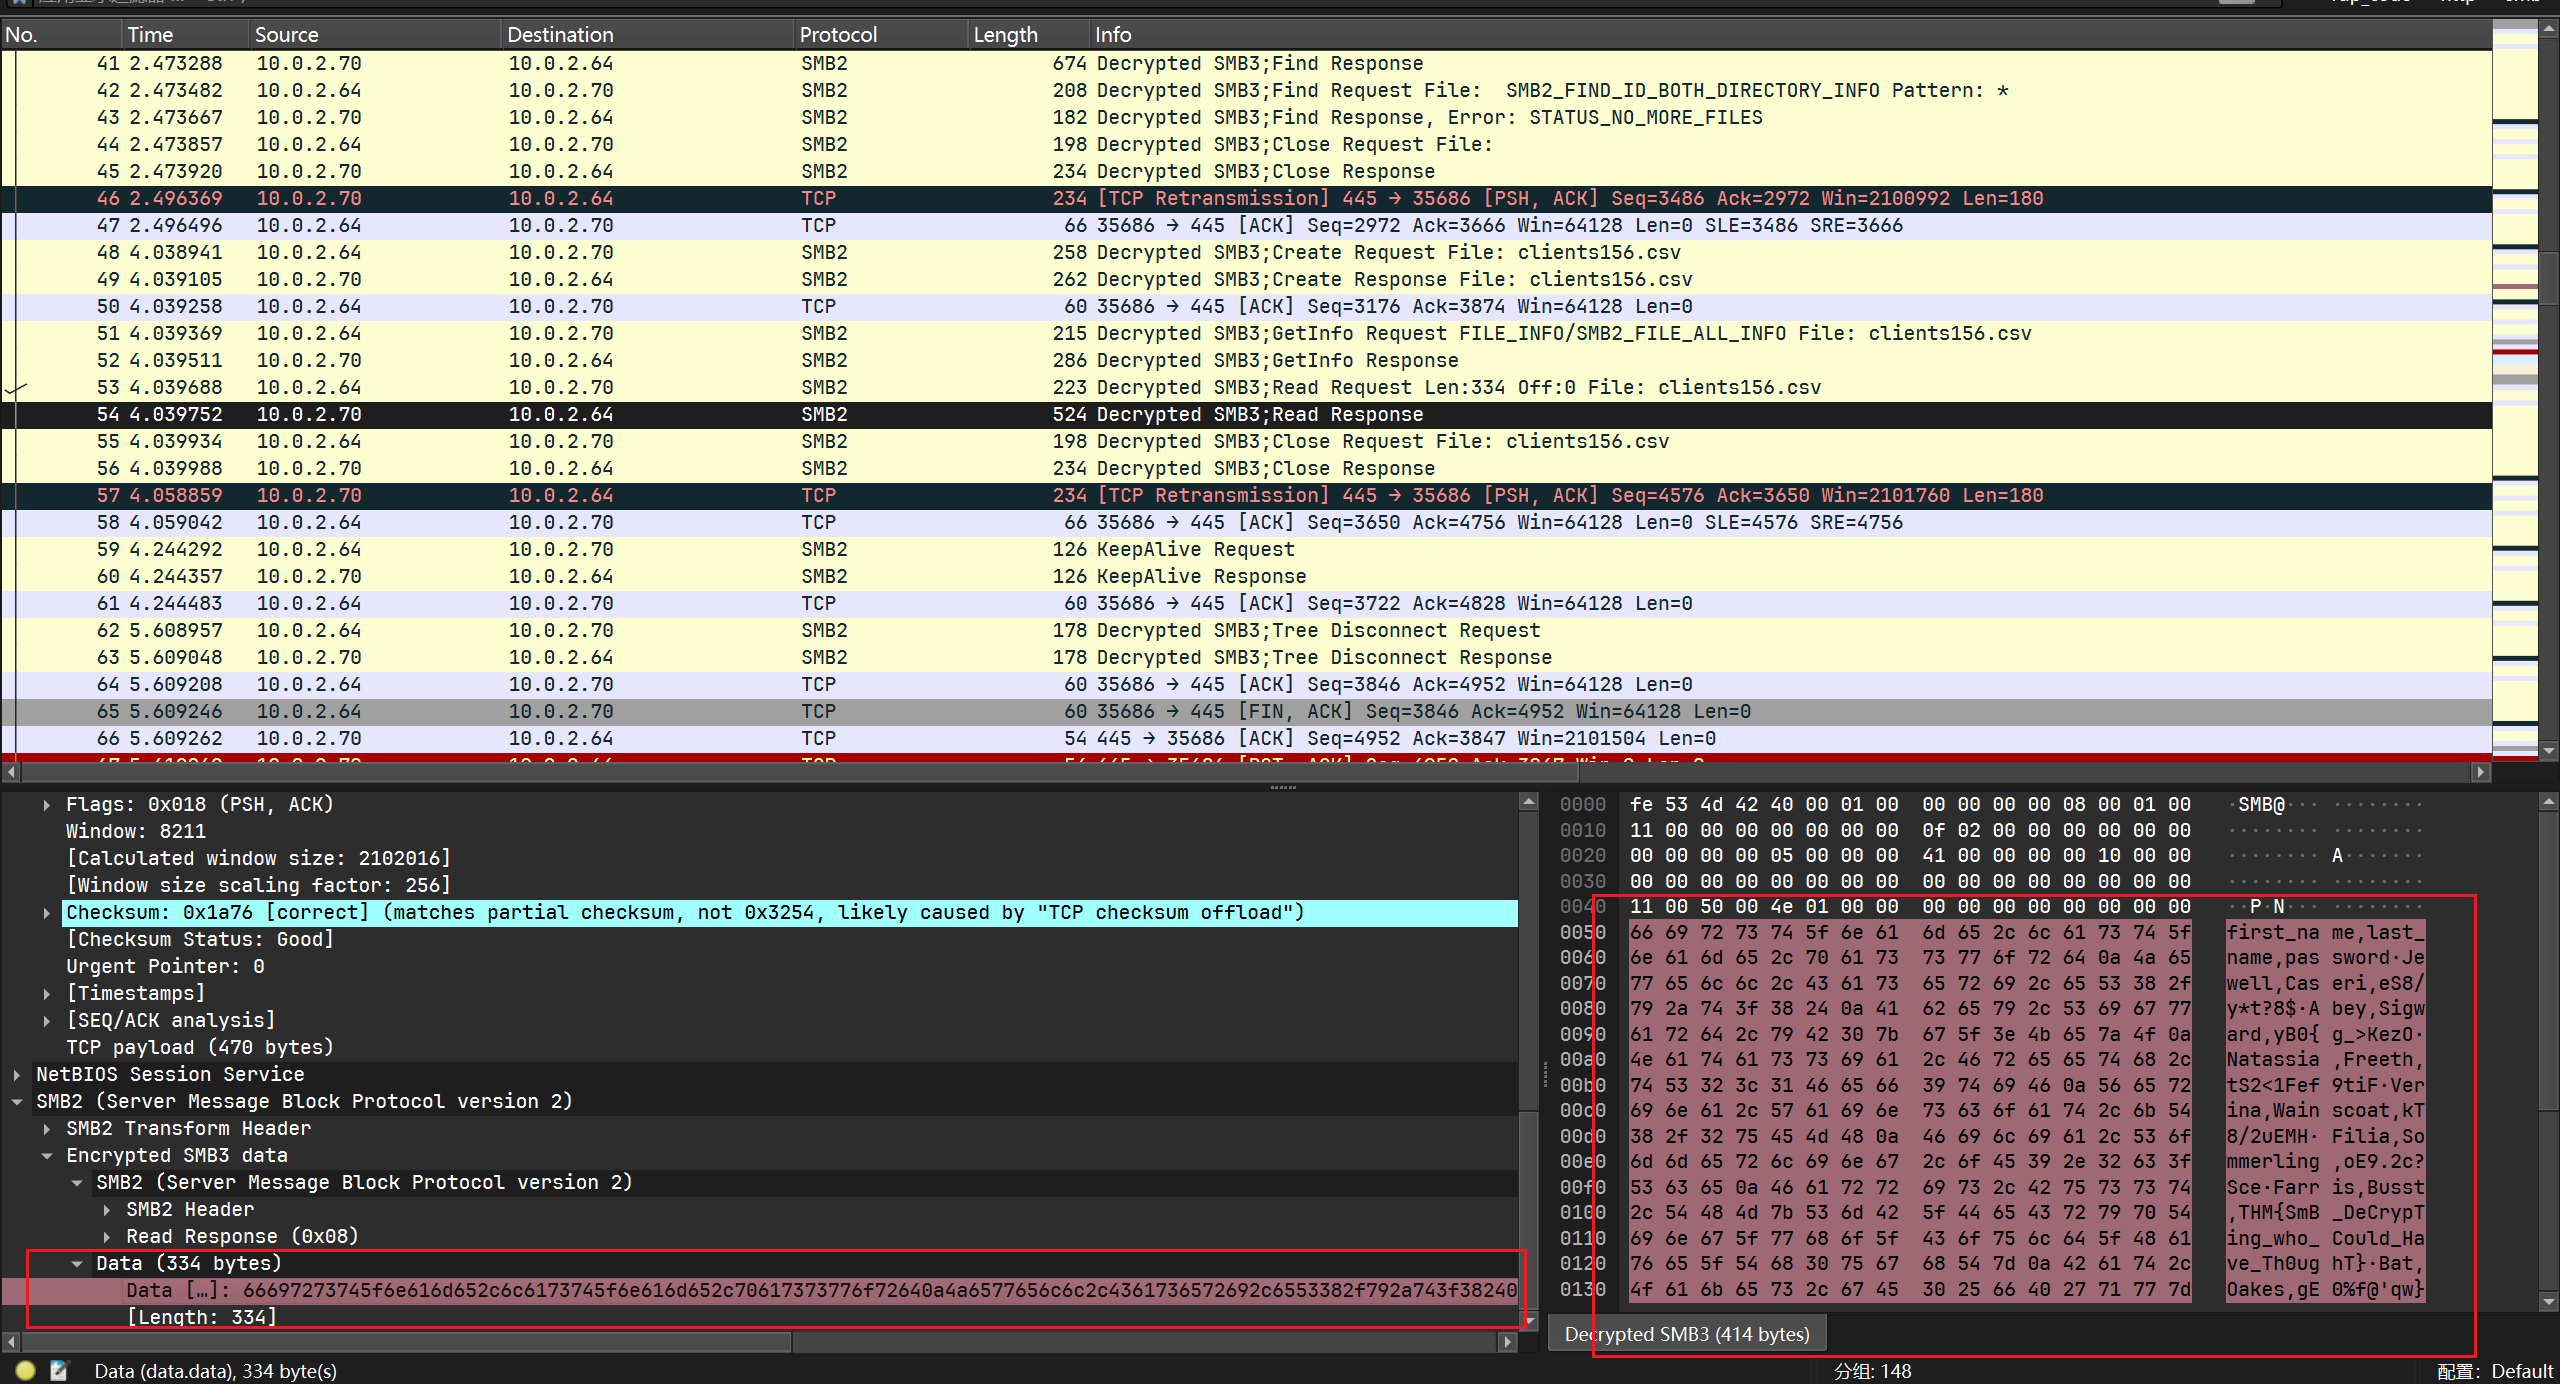
Task: Click details pane scroll-up arrow
Action: tap(1528, 802)
